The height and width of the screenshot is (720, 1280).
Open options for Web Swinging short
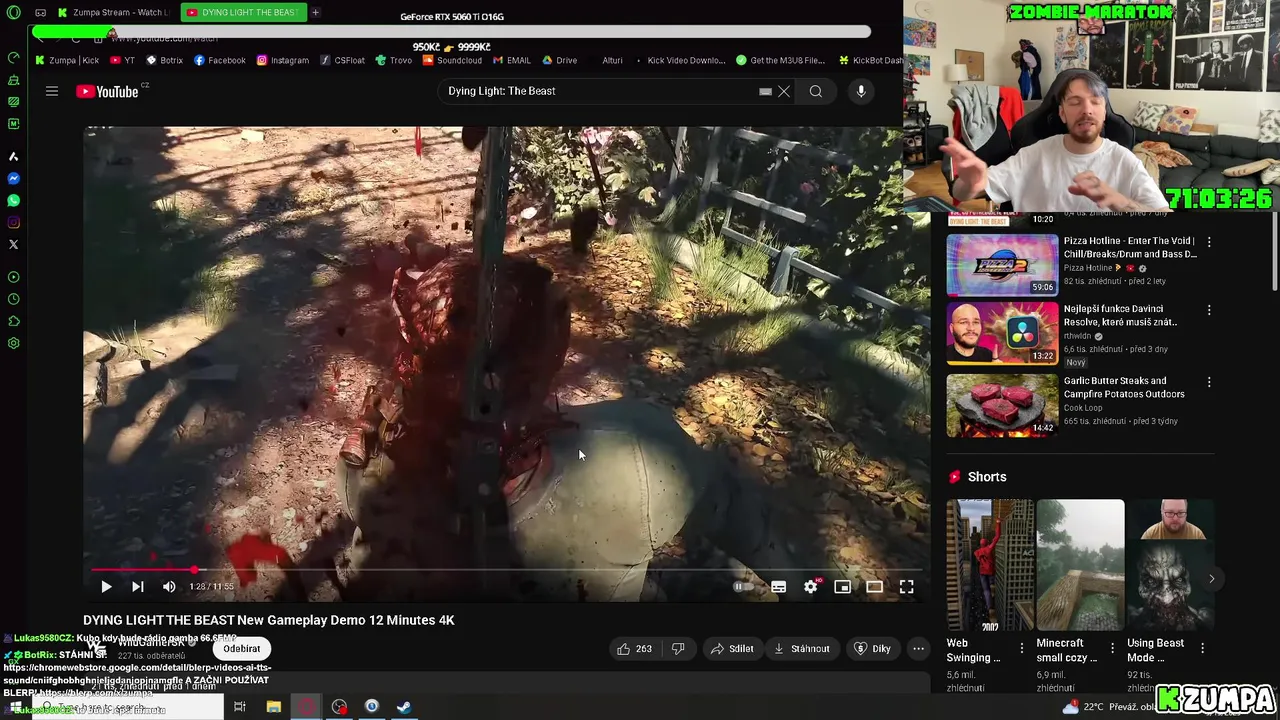1021,648
